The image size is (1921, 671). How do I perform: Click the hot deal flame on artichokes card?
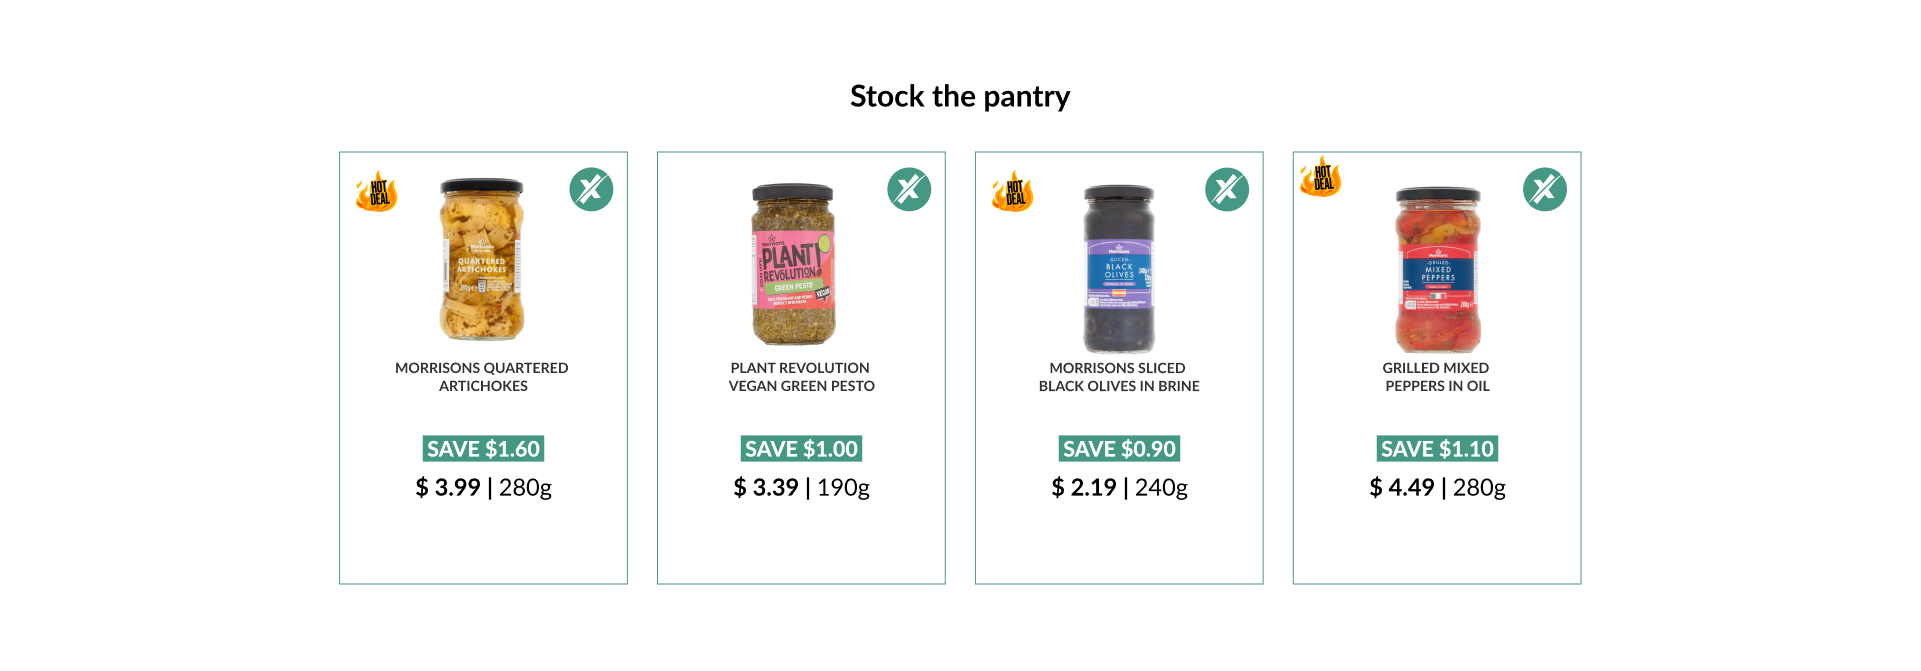pos(377,190)
